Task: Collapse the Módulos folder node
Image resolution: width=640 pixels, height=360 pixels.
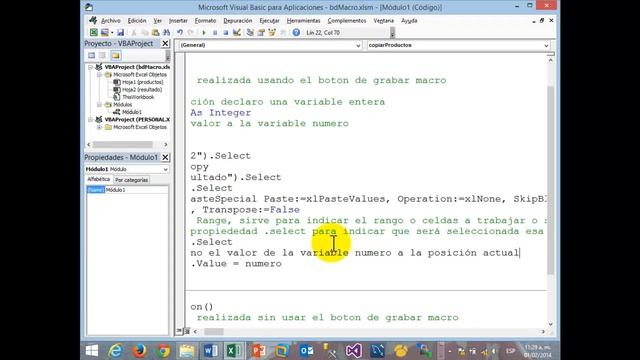Action: click(99, 104)
